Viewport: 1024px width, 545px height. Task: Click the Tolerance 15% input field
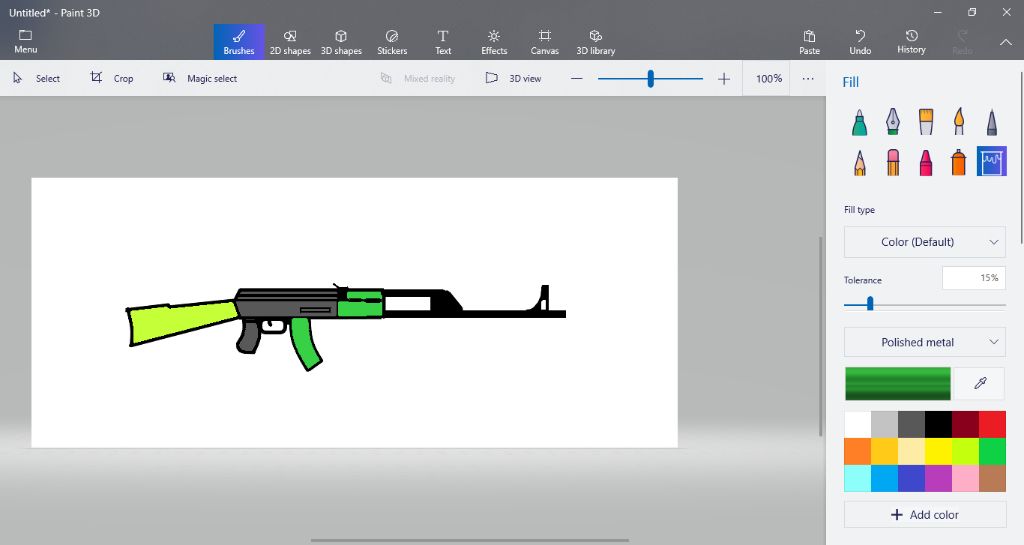pyautogui.click(x=974, y=278)
